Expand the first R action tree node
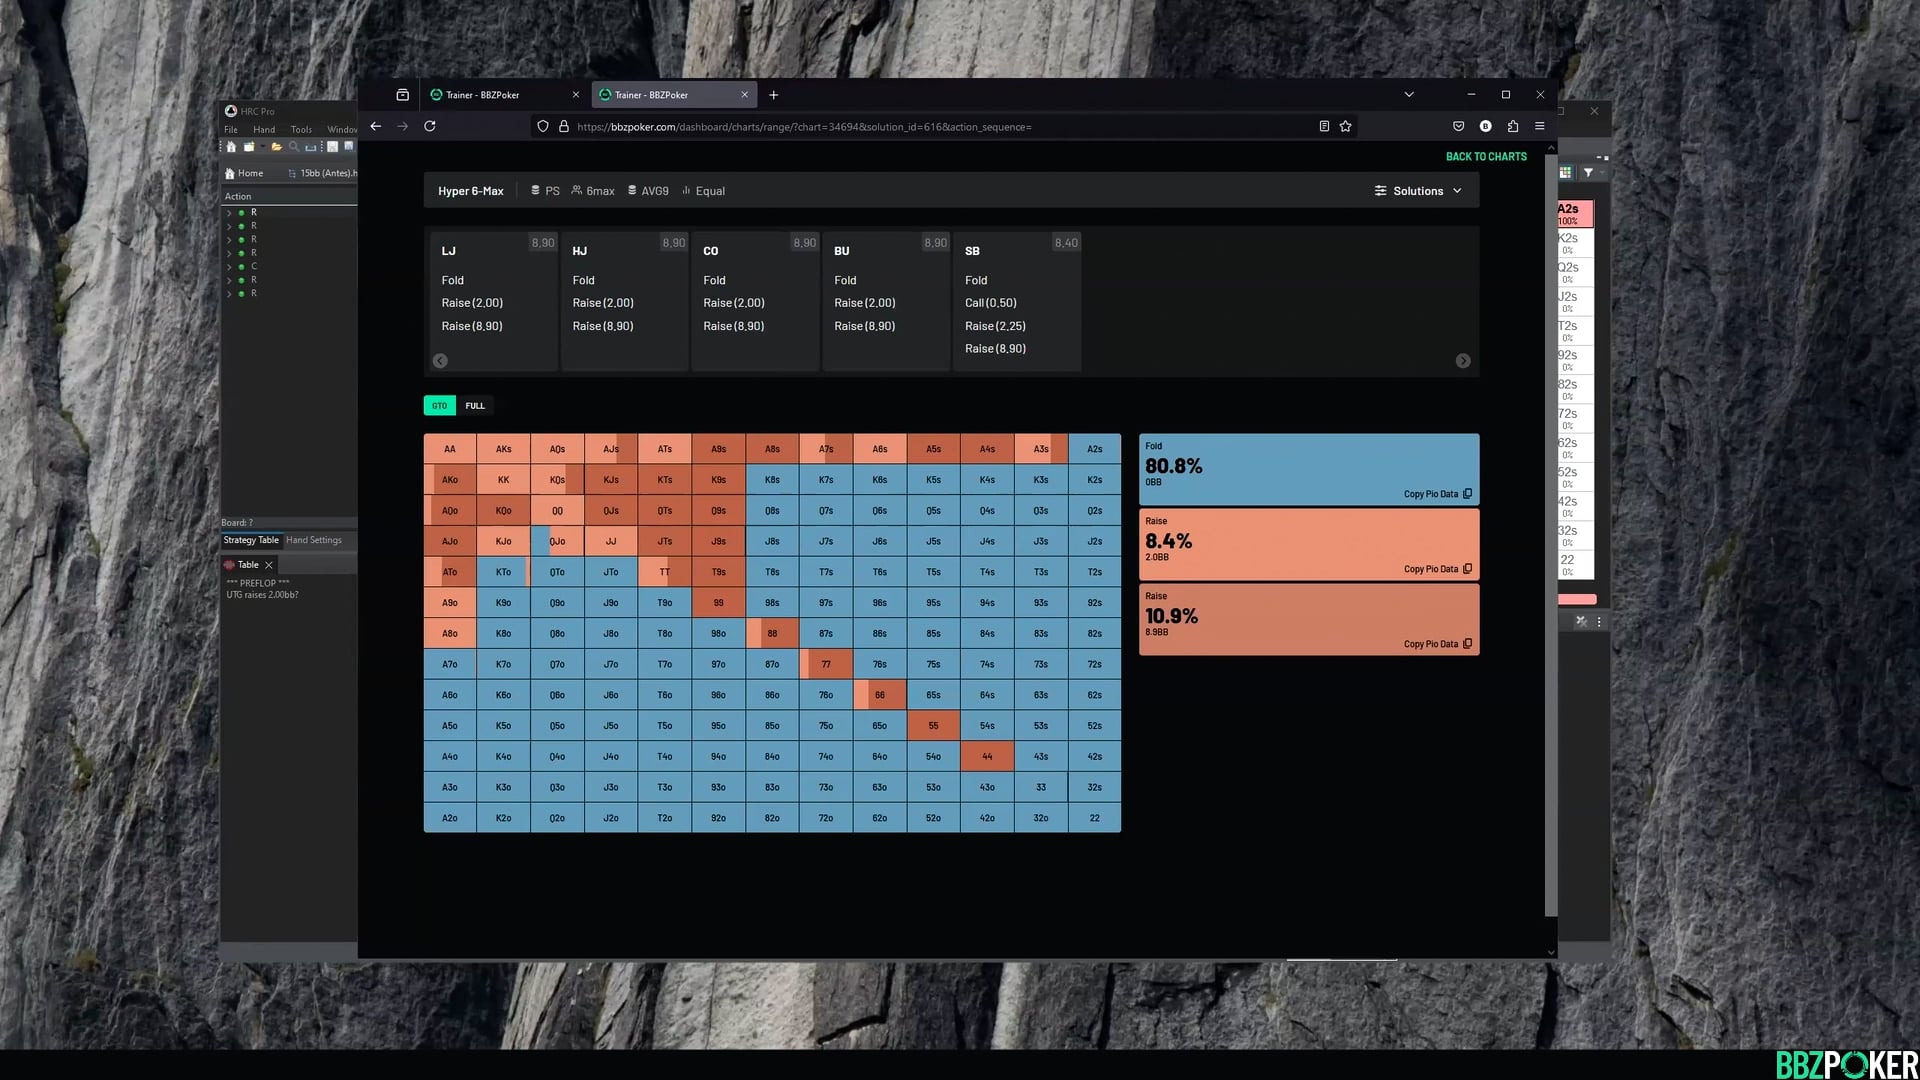 [229, 213]
